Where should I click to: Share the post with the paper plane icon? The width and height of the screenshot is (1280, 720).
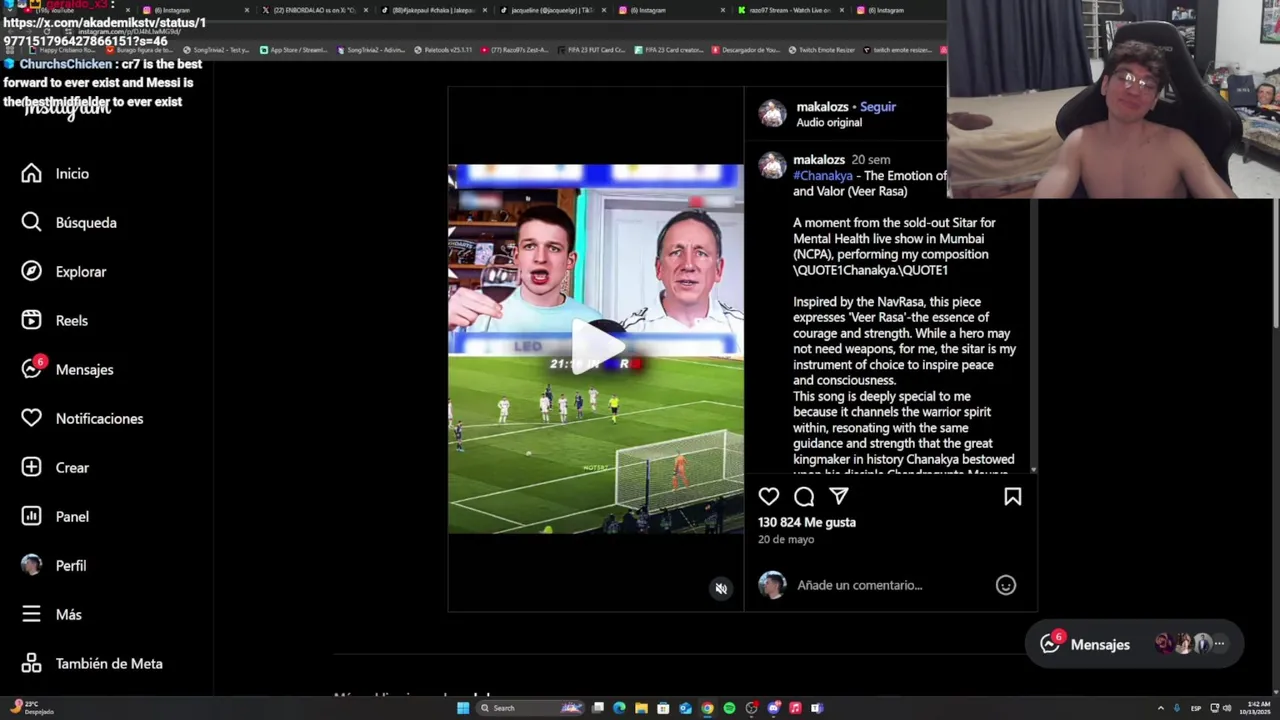coord(839,496)
